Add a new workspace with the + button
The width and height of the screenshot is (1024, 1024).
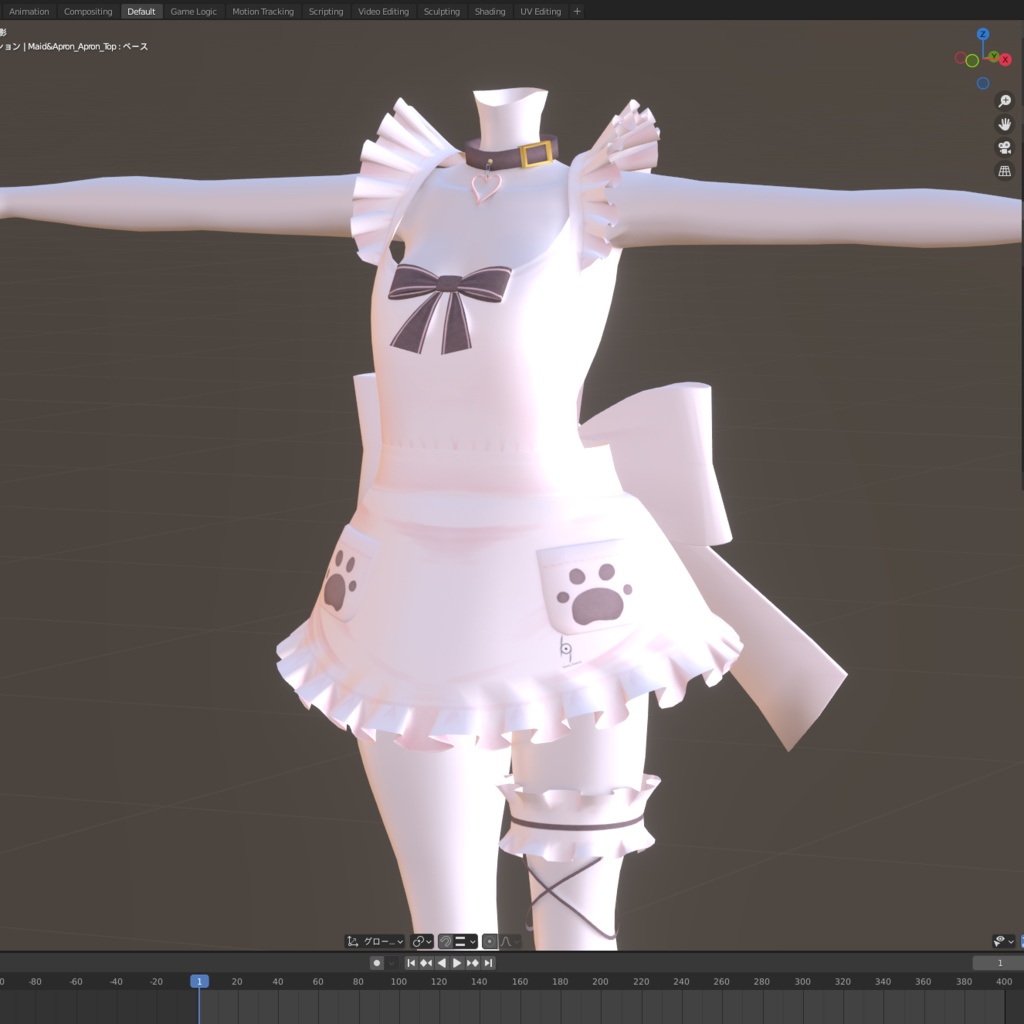[577, 11]
